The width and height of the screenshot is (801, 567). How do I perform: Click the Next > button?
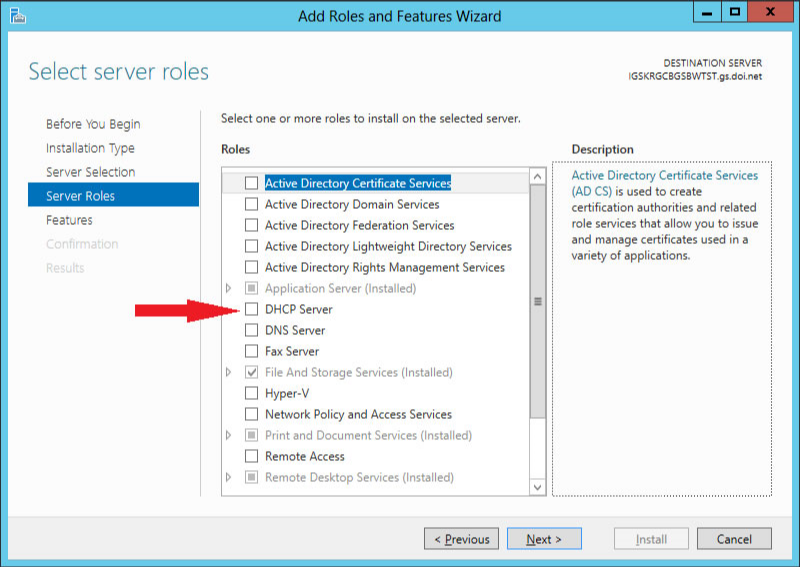pos(544,539)
